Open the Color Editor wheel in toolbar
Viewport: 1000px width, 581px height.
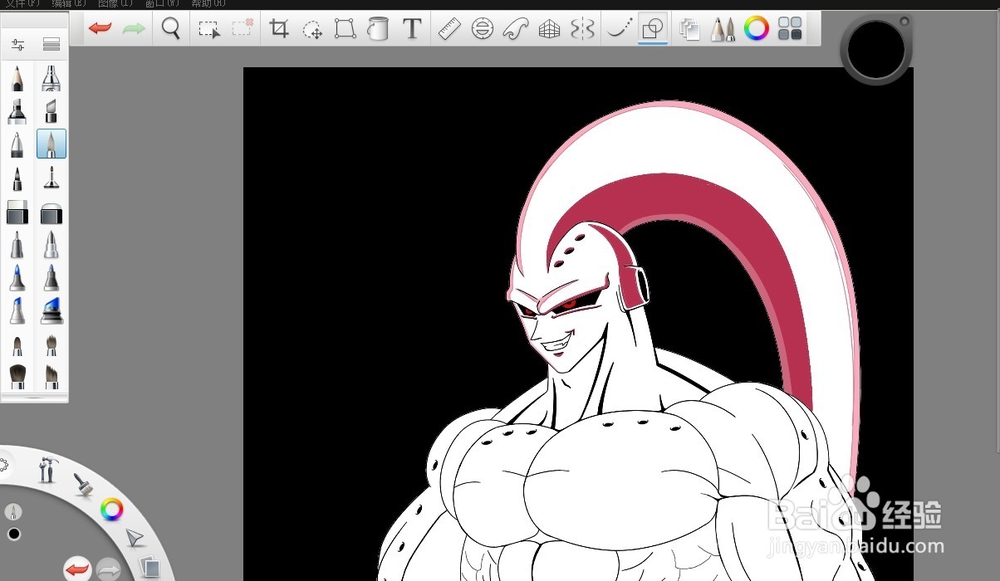point(756,28)
